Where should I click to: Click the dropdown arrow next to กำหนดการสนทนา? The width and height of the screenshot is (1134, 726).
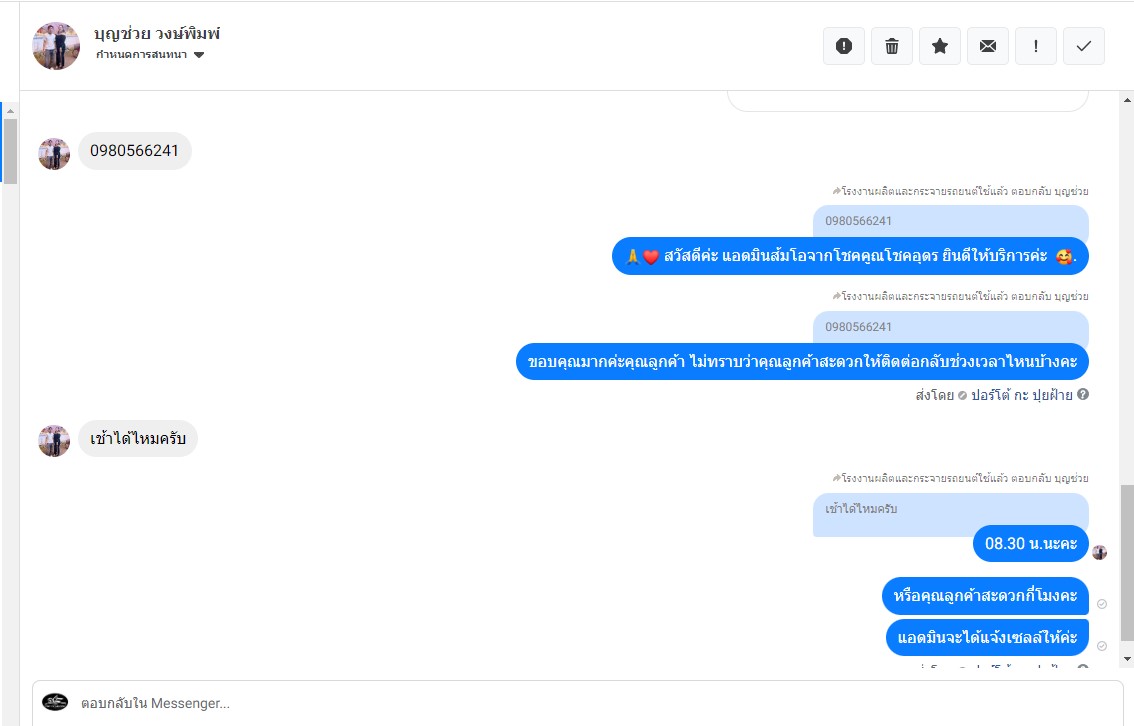(x=199, y=55)
